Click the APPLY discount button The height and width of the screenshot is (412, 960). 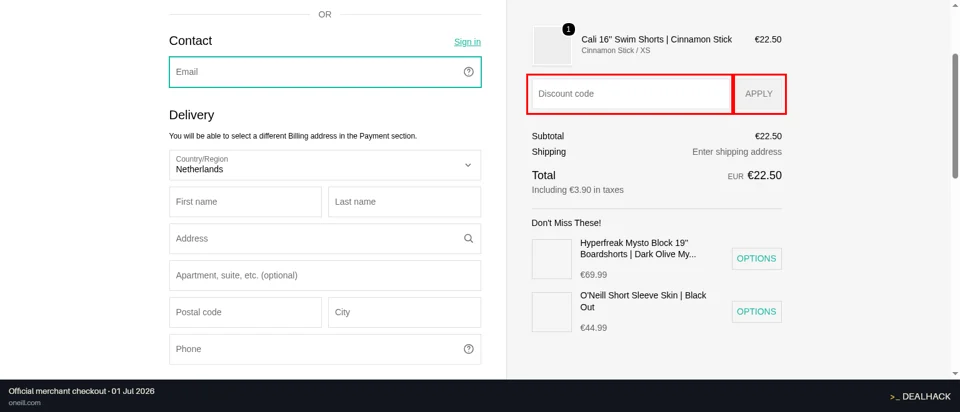coord(759,94)
